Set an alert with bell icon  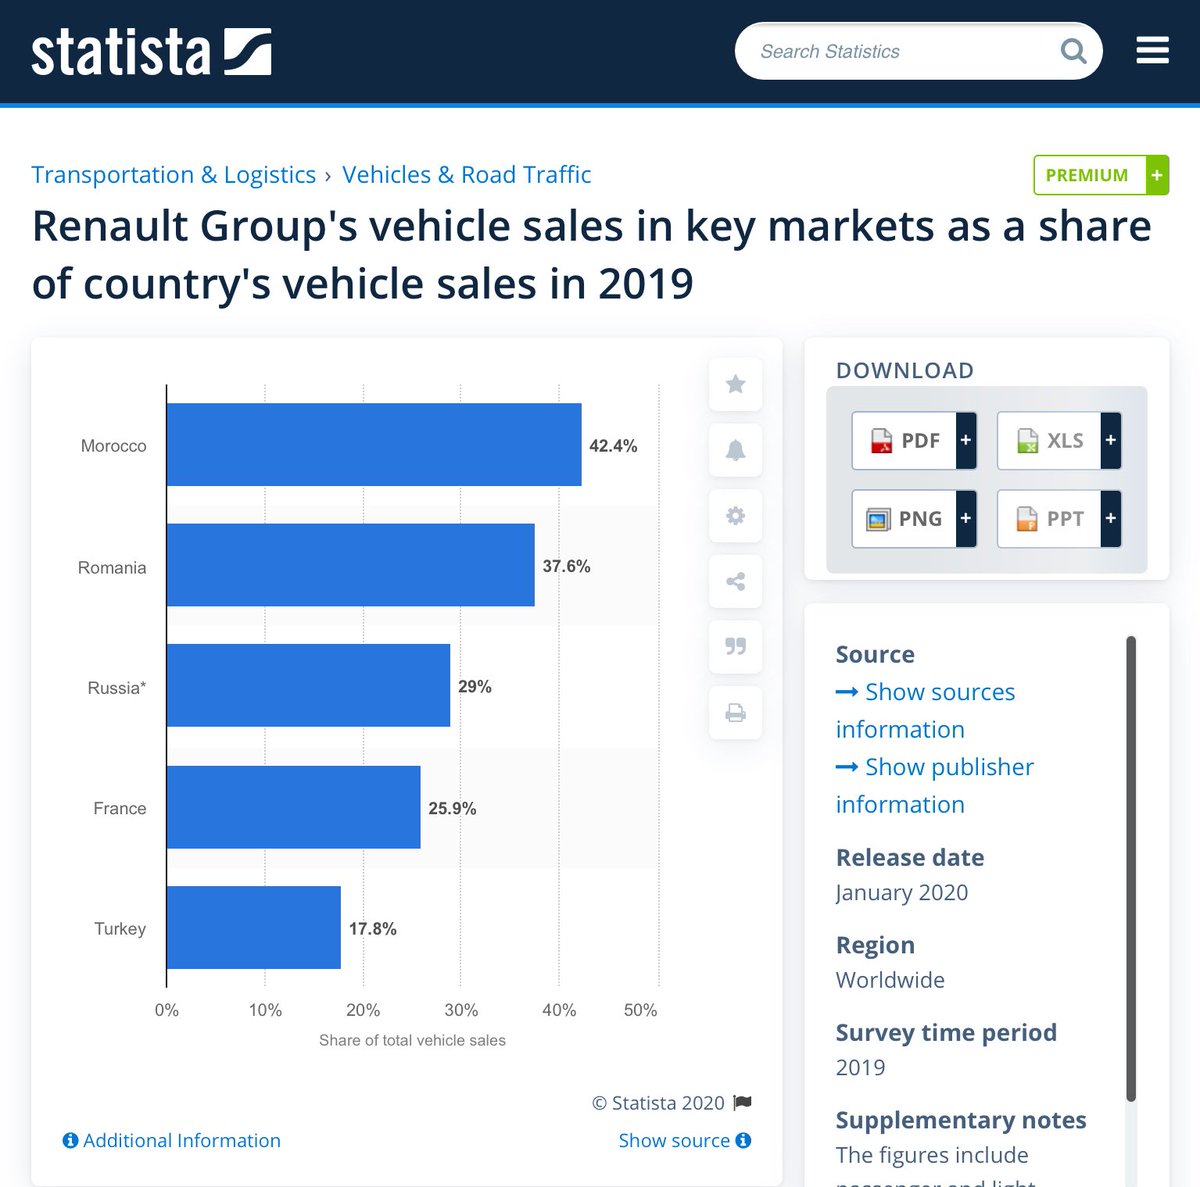click(735, 450)
